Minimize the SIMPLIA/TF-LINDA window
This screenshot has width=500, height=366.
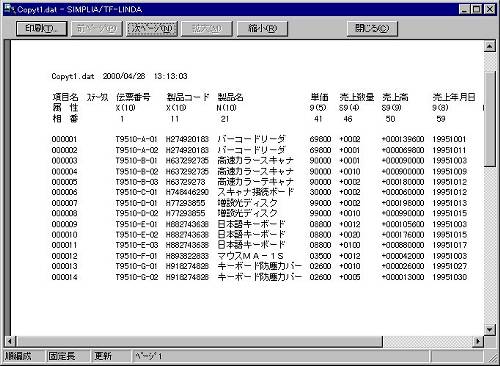point(465,9)
